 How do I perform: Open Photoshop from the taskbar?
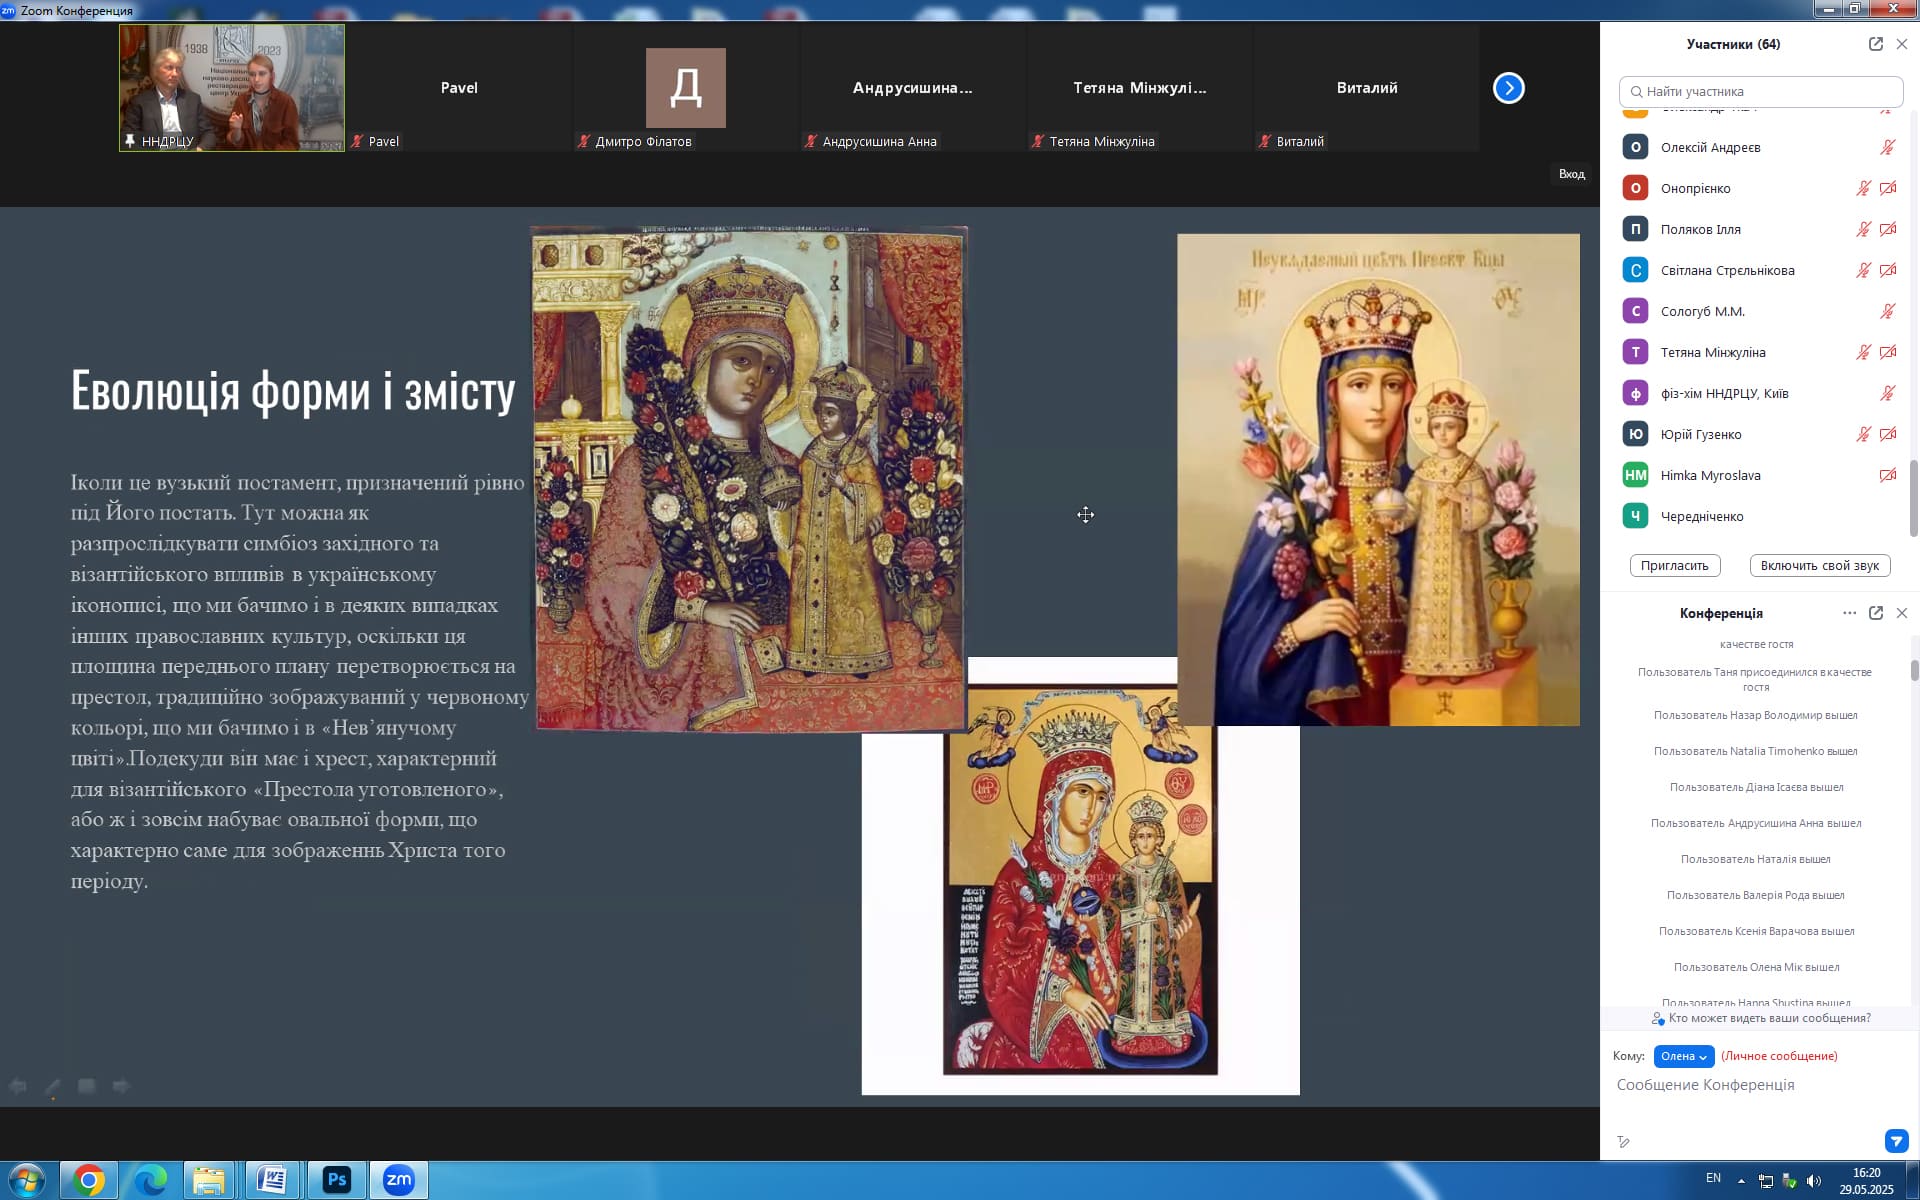pos(336,1181)
